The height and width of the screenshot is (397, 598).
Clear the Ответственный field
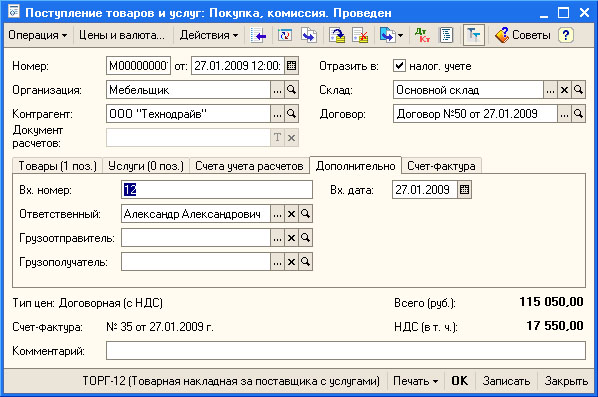[x=291, y=214]
